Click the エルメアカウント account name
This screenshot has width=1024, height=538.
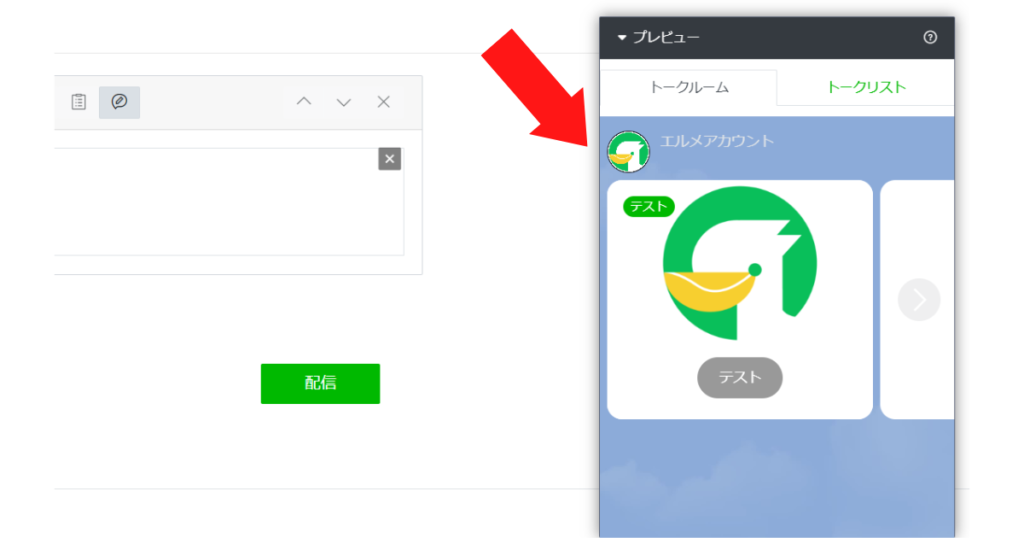pyautogui.click(x=716, y=141)
